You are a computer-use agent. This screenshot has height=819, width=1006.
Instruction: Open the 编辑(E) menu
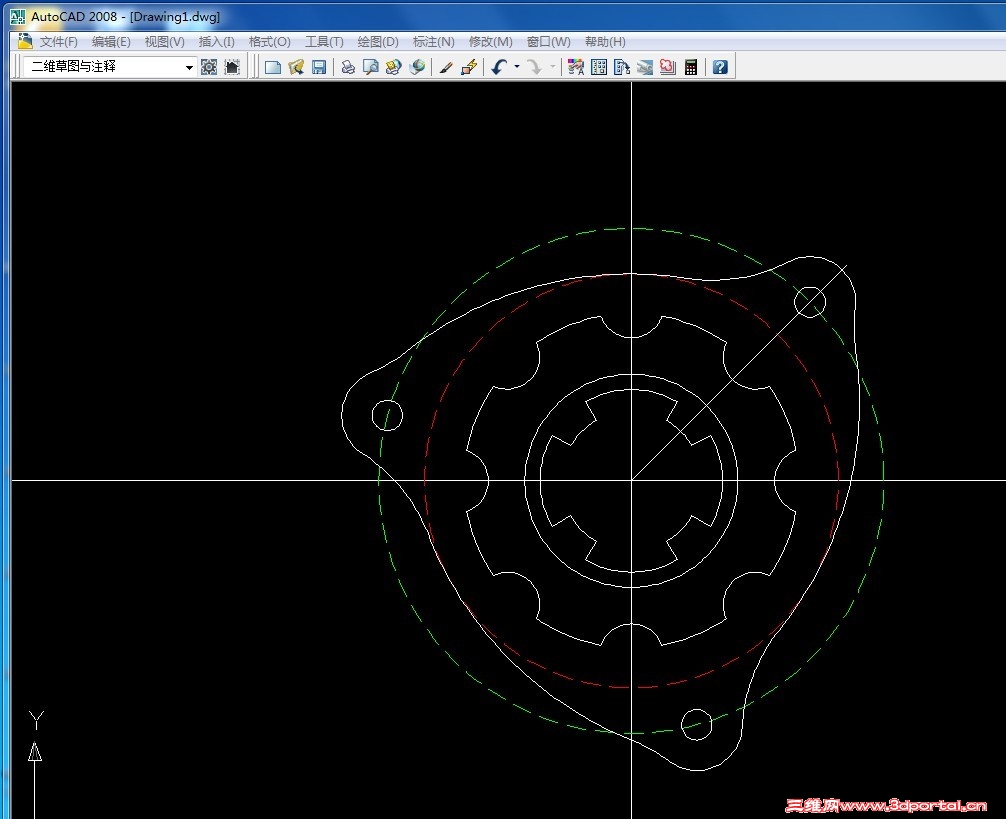click(111, 42)
